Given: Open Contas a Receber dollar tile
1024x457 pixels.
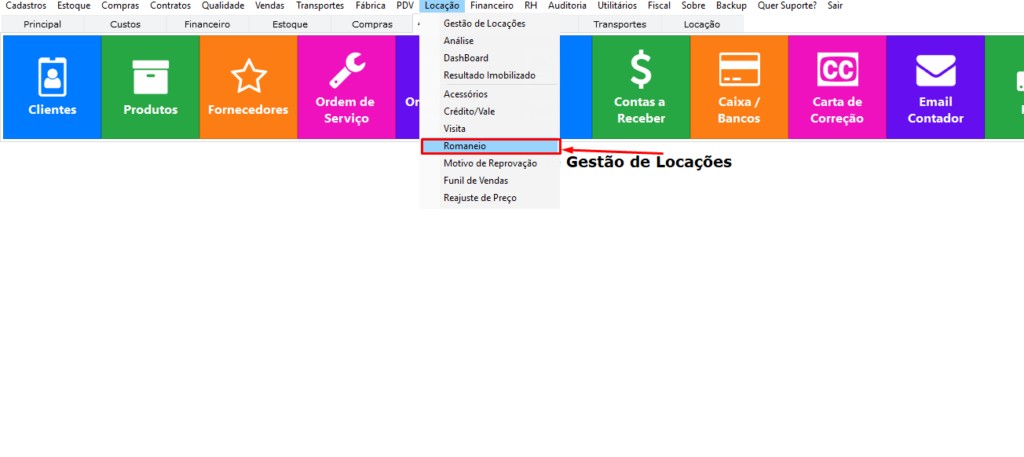Looking at the screenshot, I should pos(640,87).
